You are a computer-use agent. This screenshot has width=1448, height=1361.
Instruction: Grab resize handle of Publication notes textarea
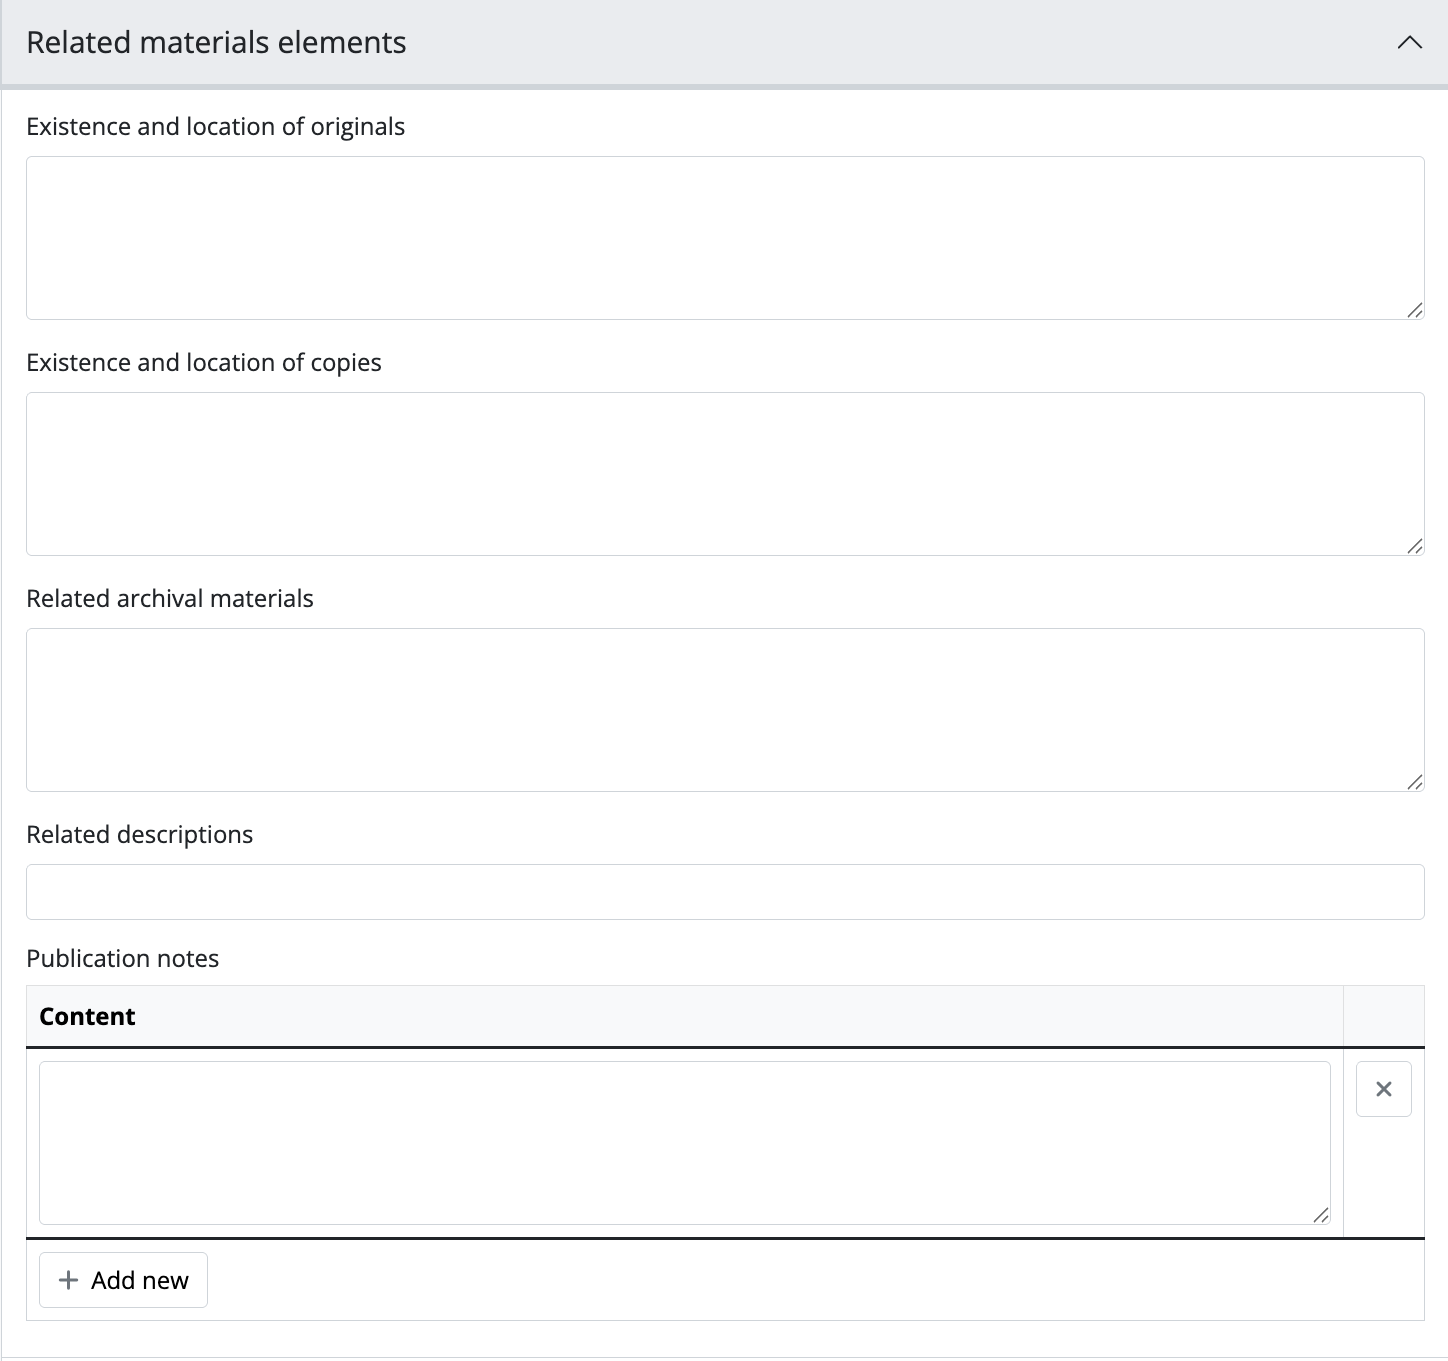[x=1320, y=1215]
